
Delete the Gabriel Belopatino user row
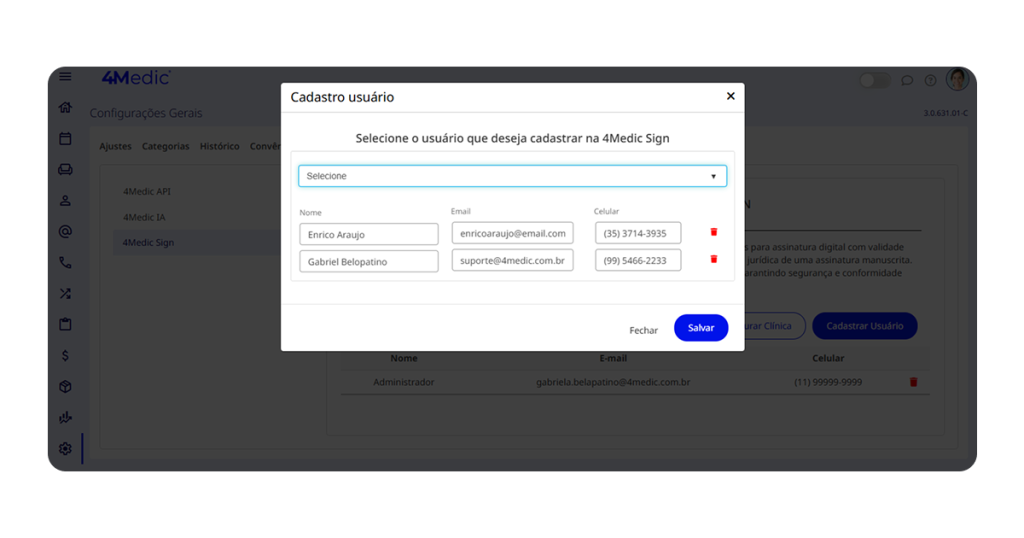(x=714, y=259)
